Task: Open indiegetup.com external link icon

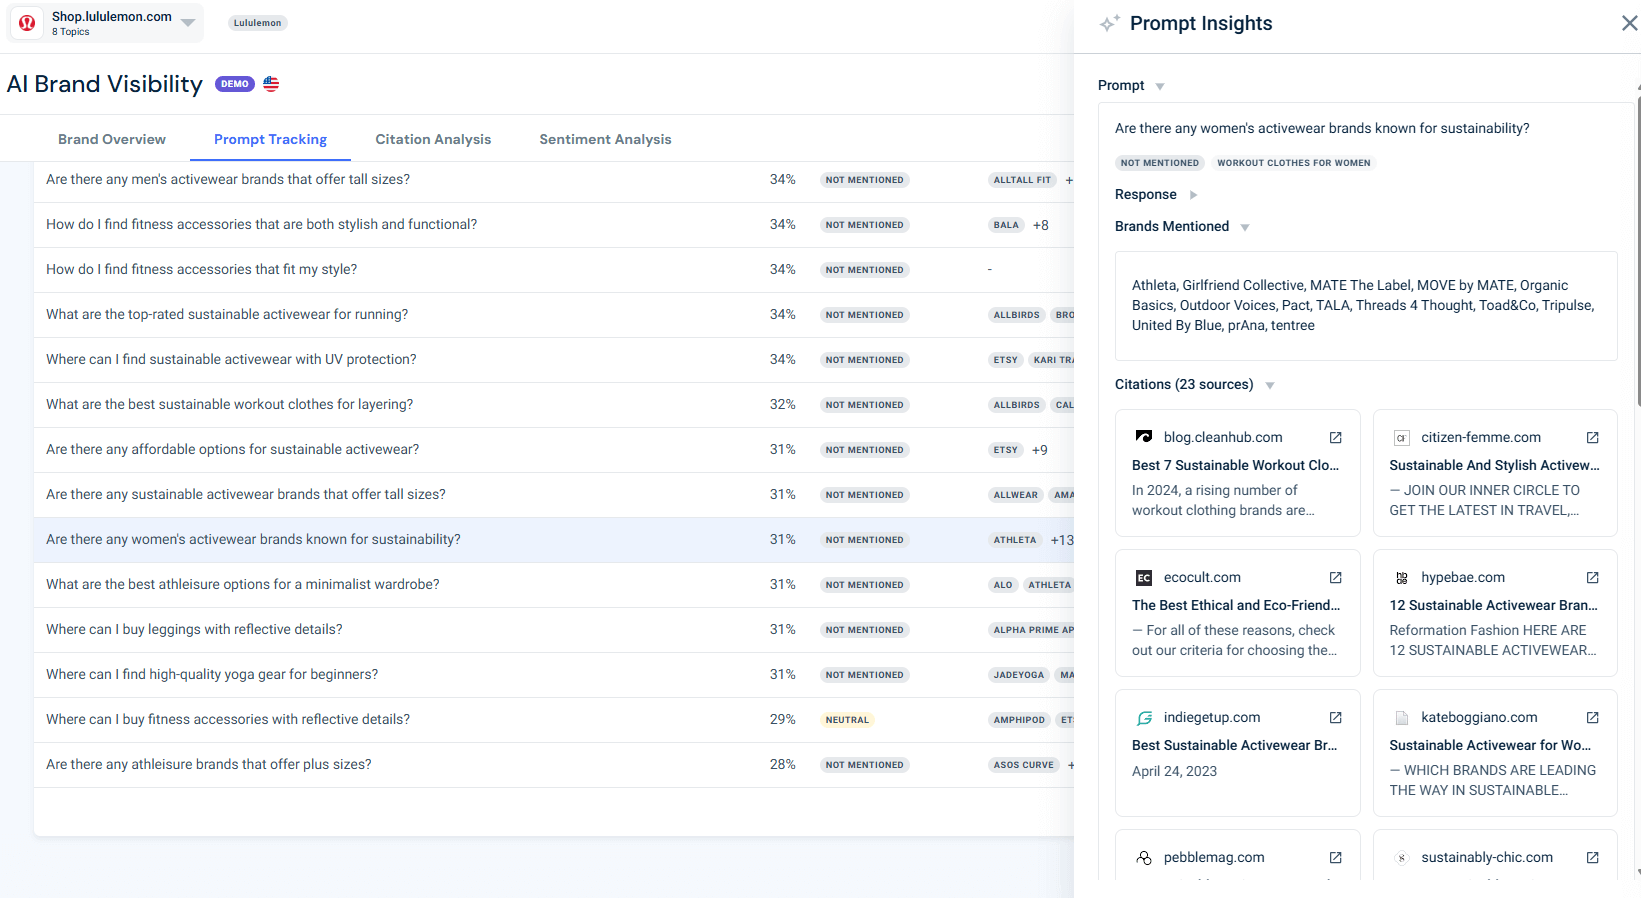Action: pos(1335,717)
